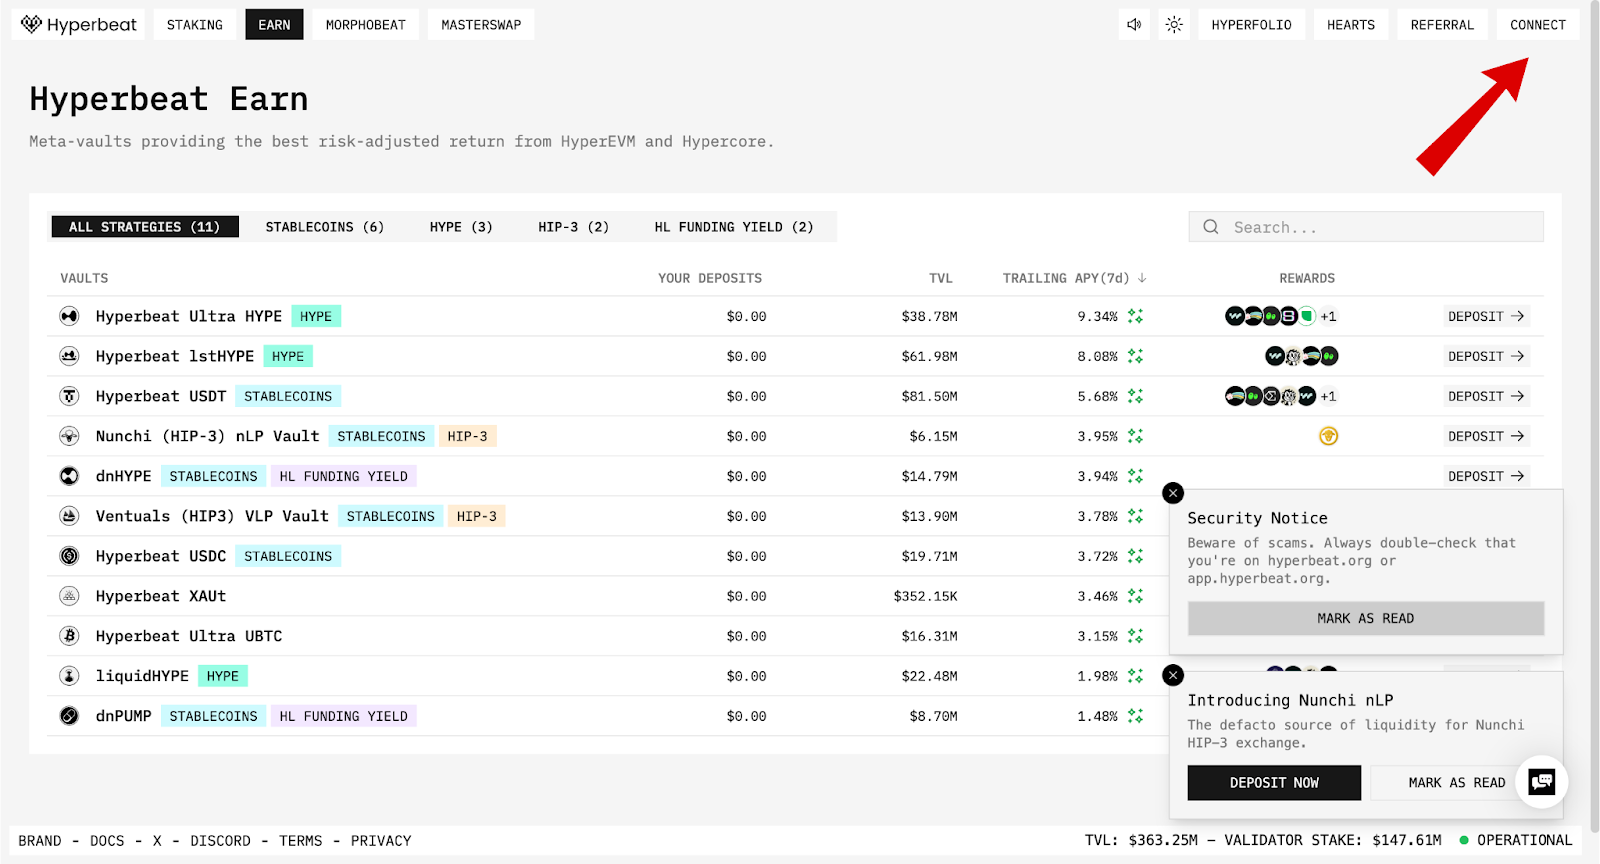
Task: Open the Earn page
Action: pyautogui.click(x=274, y=25)
